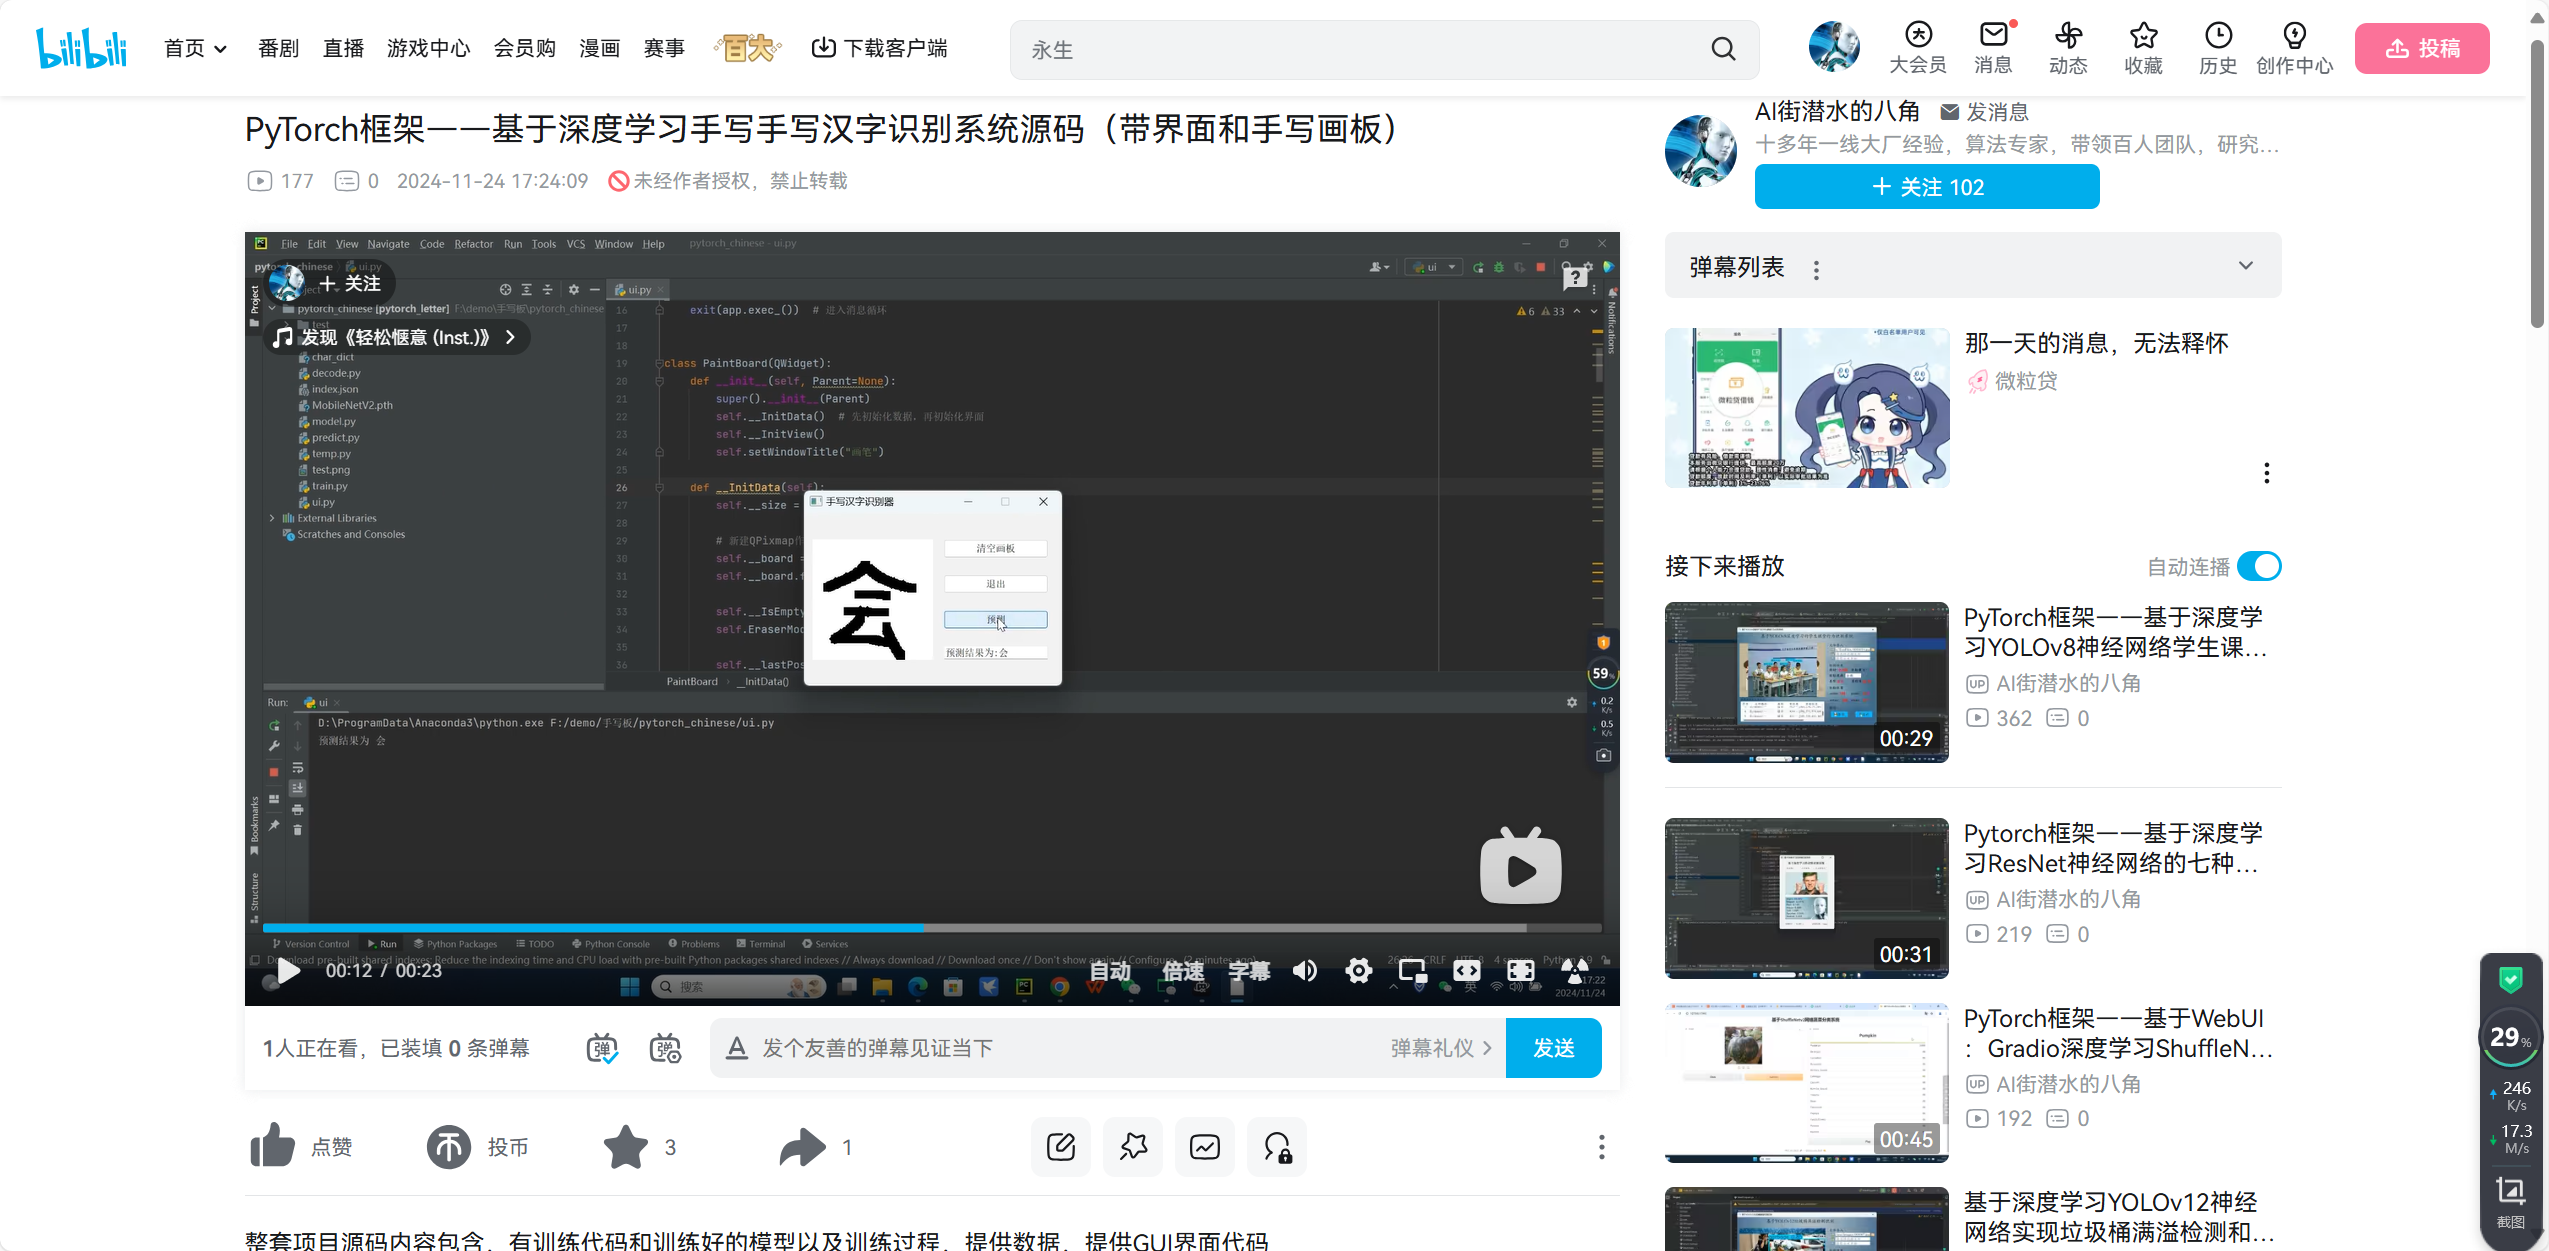The height and width of the screenshot is (1251, 2549).
Task: Click 下载客户端 download client link
Action: point(879,48)
